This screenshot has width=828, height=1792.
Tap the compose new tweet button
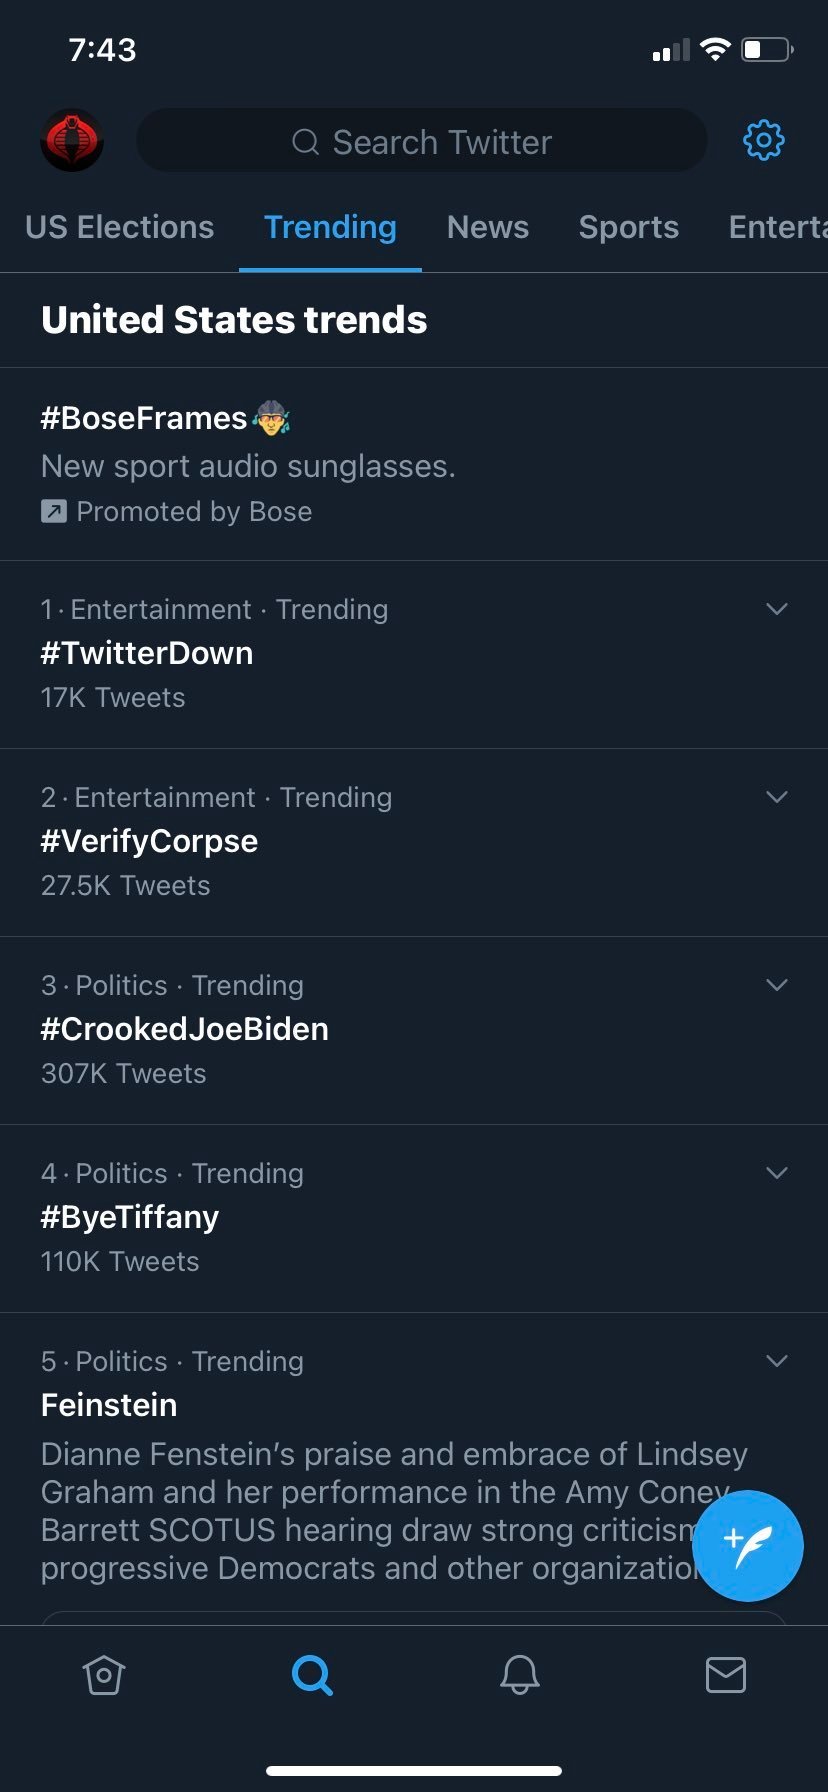(x=747, y=1546)
